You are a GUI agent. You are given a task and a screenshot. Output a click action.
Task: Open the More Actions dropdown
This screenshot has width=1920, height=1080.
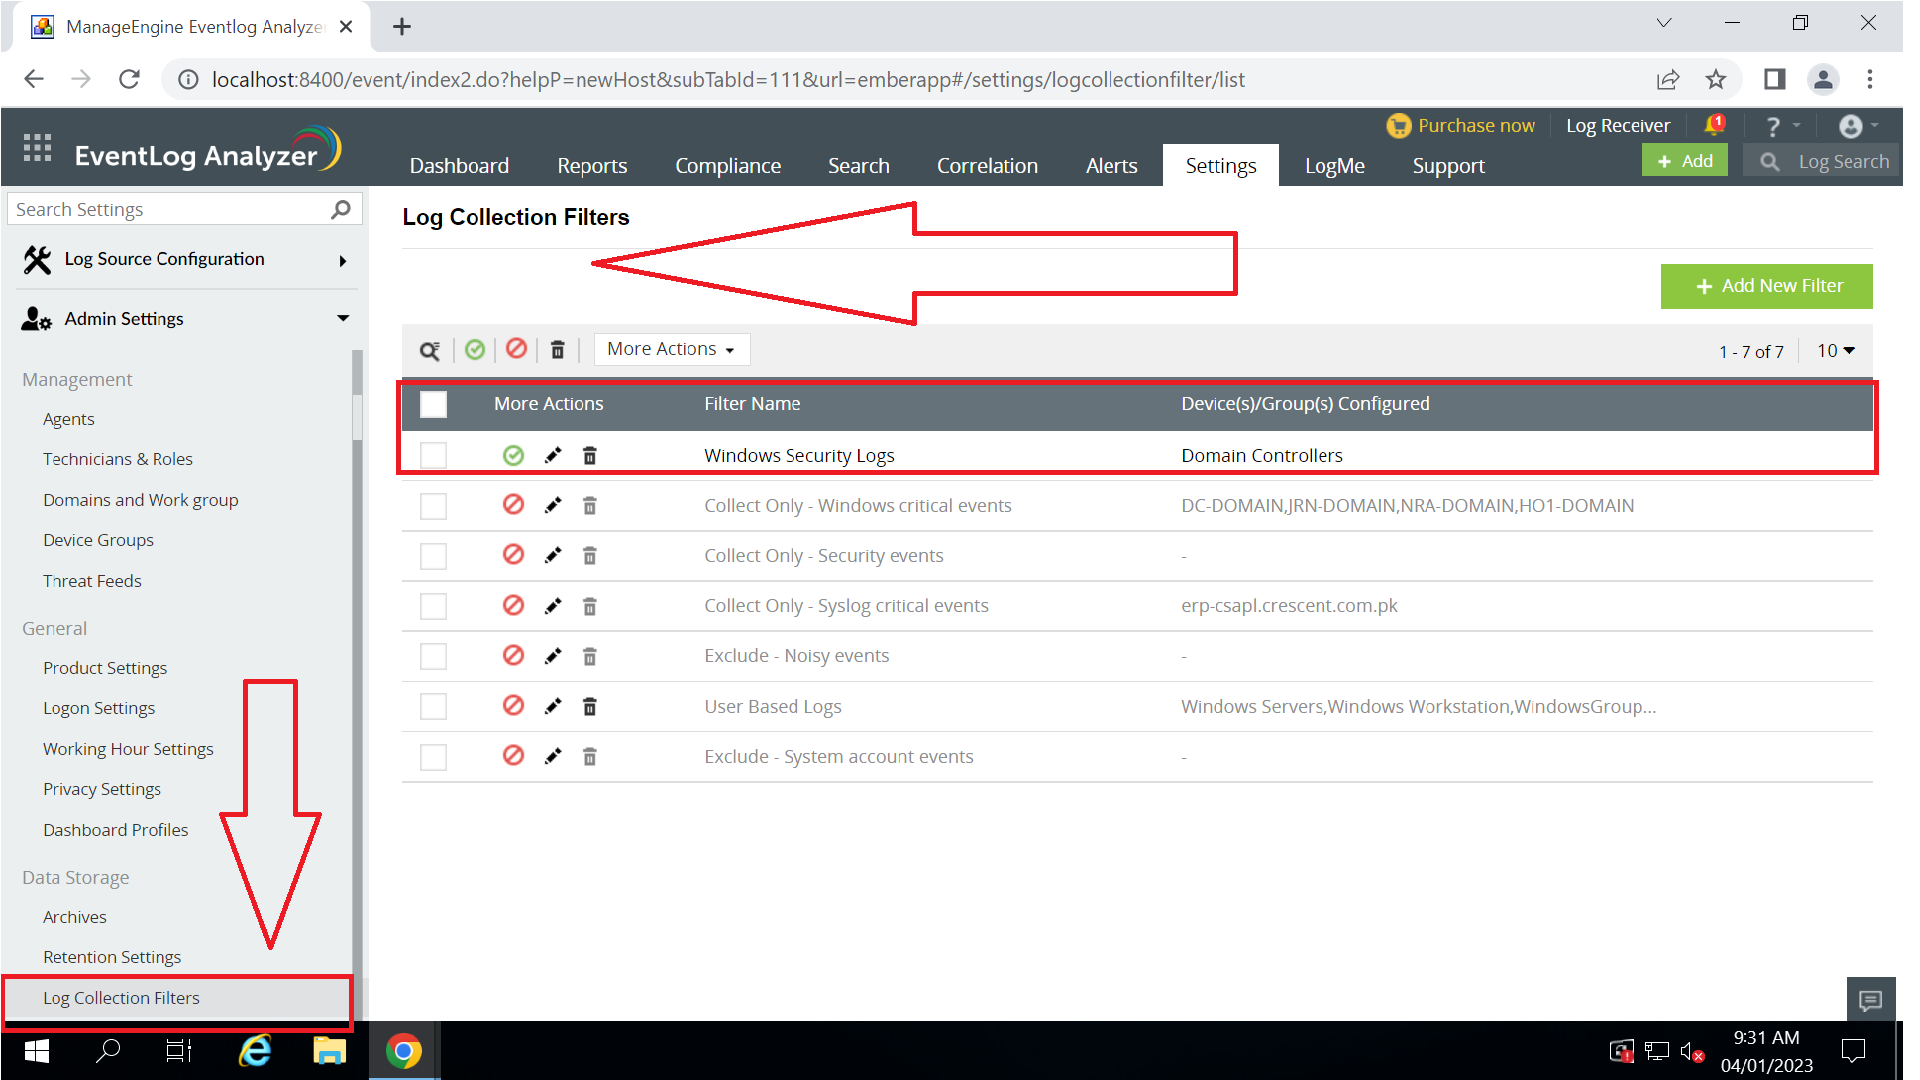671,349
